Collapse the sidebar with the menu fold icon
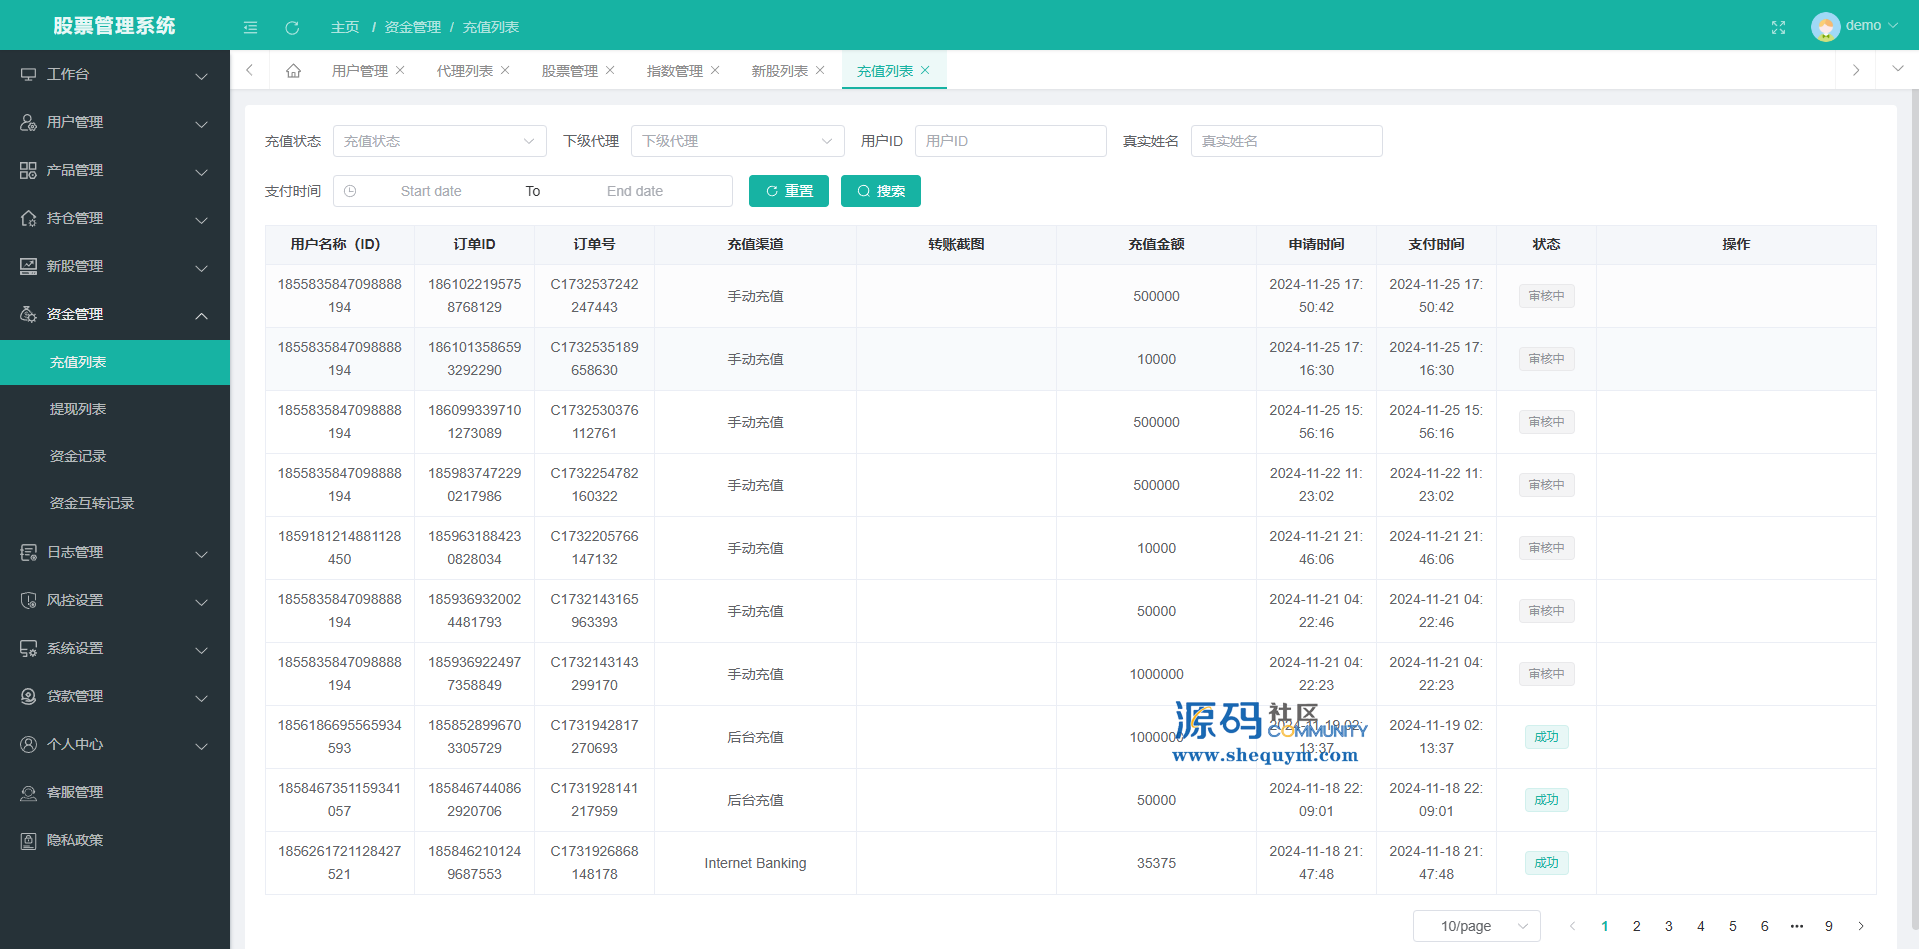1919x949 pixels. pyautogui.click(x=250, y=27)
